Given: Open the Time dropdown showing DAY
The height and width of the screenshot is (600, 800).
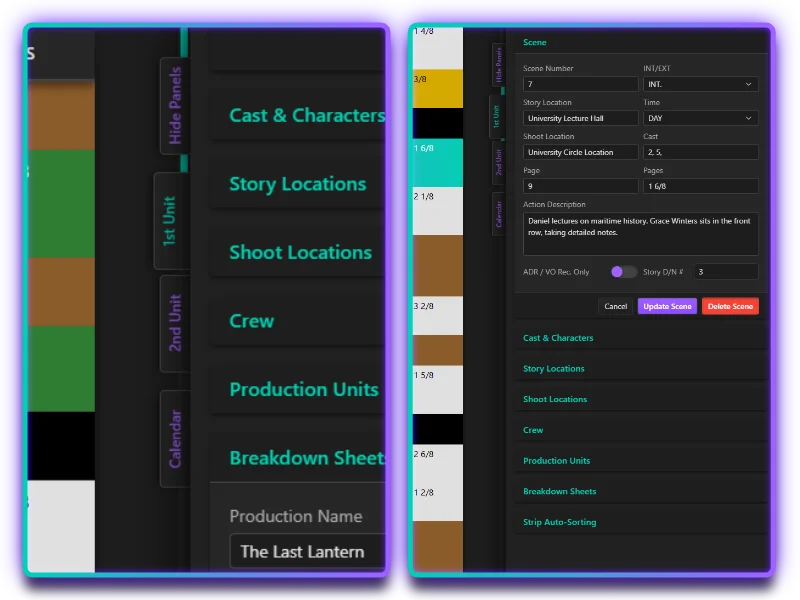Looking at the screenshot, I should click(x=700, y=118).
